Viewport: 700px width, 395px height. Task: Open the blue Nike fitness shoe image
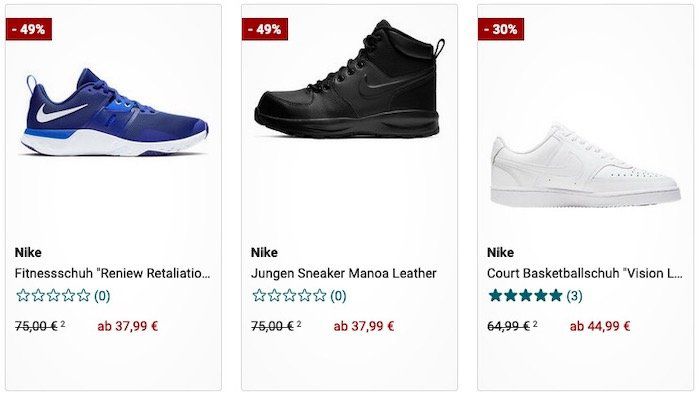(114, 112)
